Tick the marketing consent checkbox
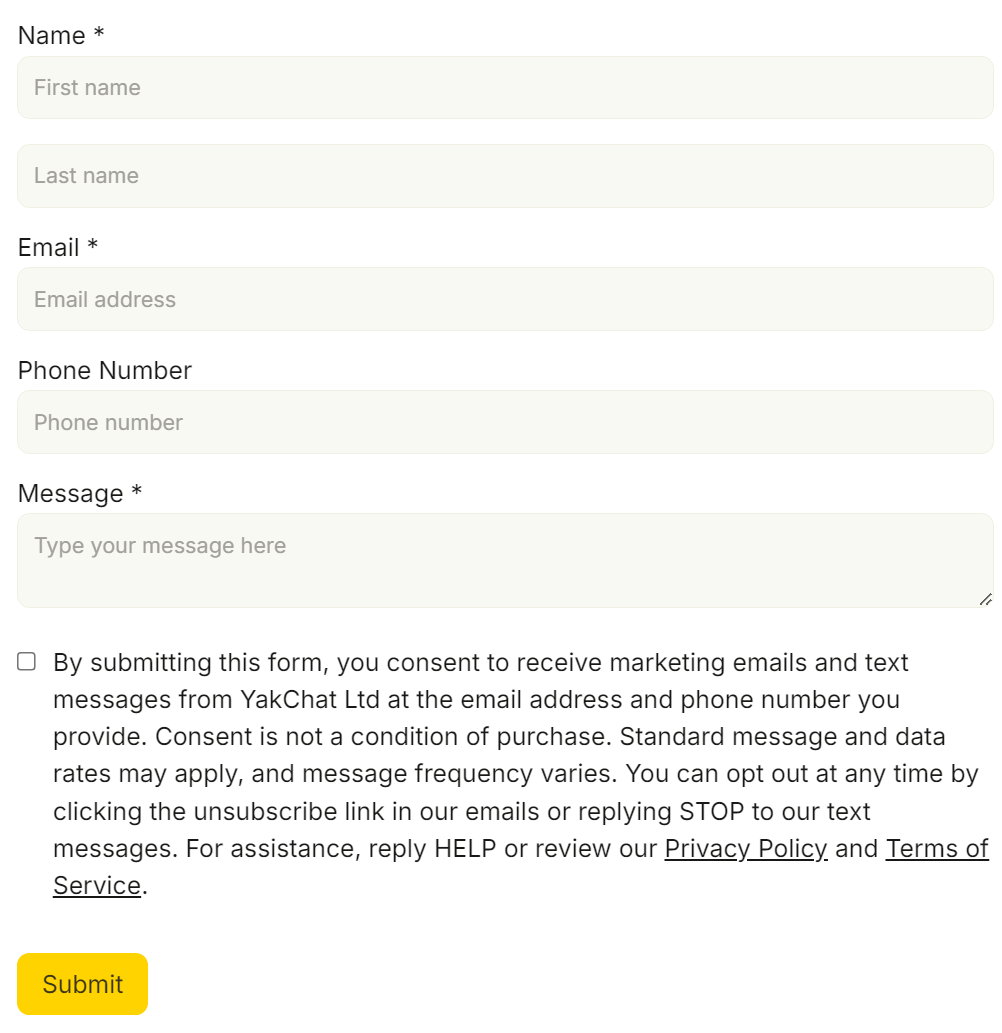Screen dimensions: 1002x1033 pos(26,661)
